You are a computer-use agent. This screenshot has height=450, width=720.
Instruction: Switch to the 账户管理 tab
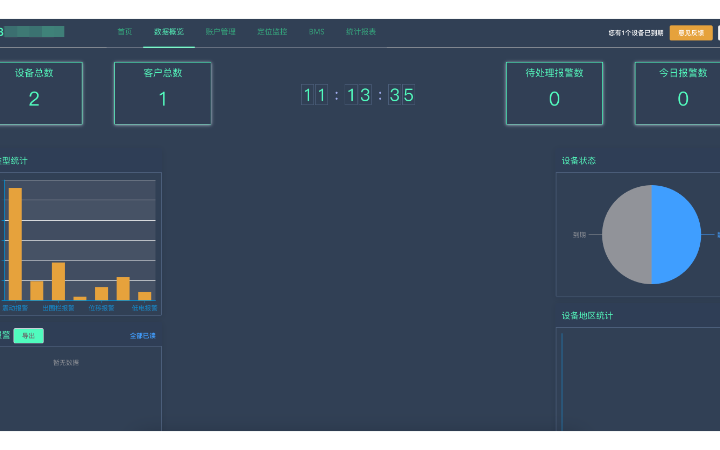pos(220,32)
